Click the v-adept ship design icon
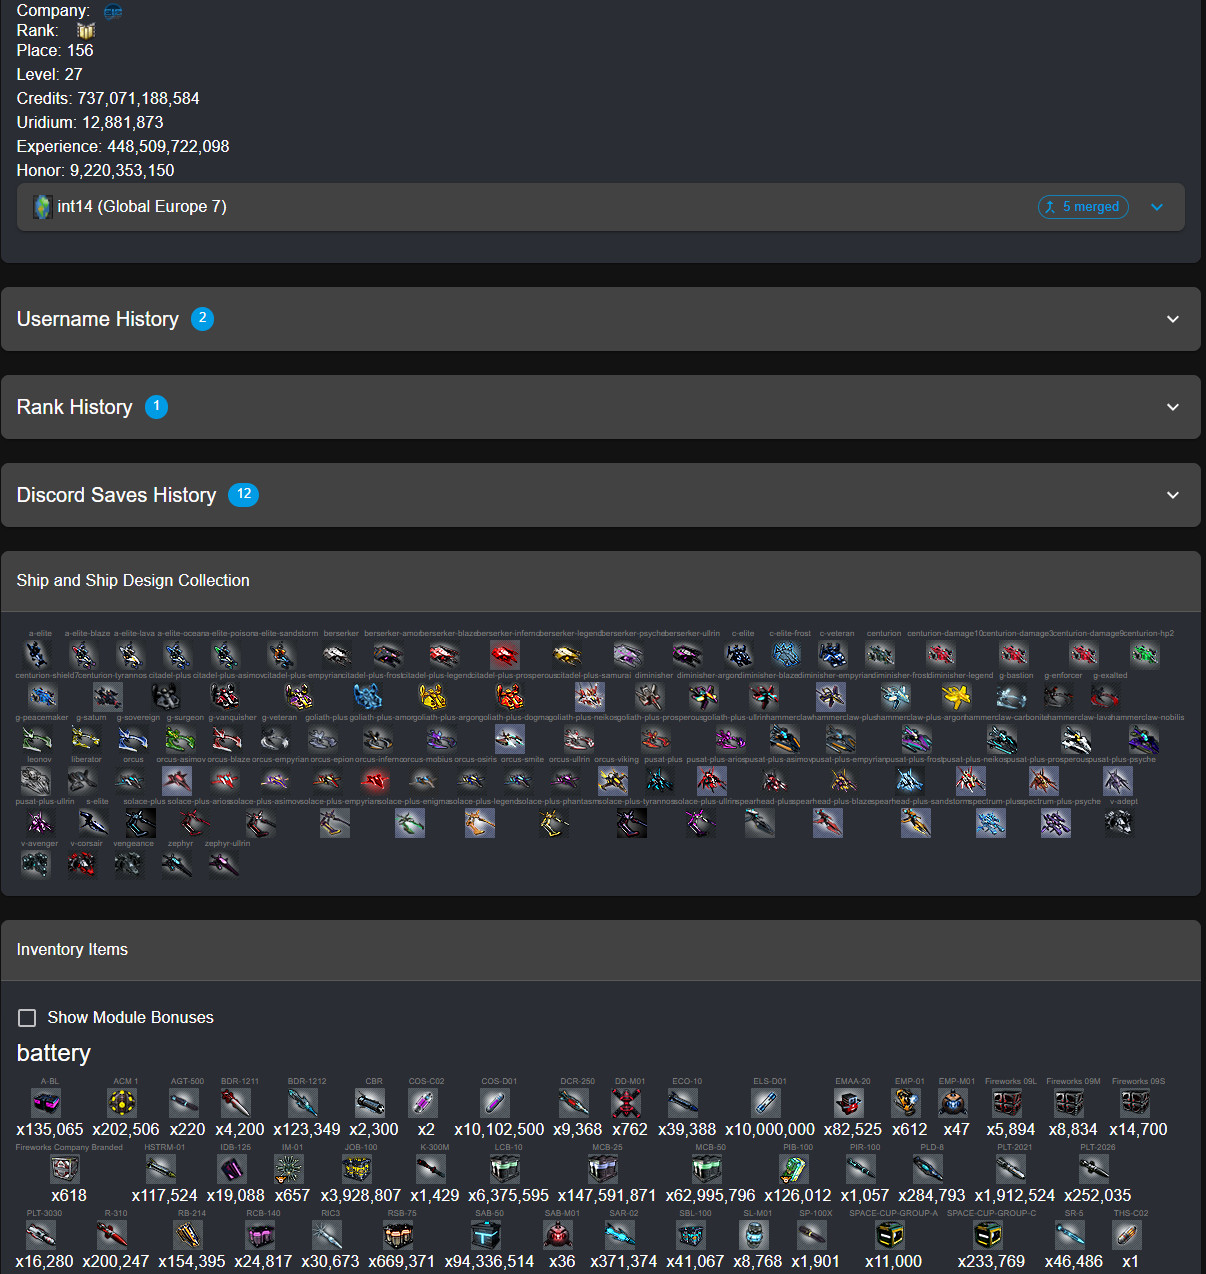The image size is (1206, 1274). [x=1119, y=822]
